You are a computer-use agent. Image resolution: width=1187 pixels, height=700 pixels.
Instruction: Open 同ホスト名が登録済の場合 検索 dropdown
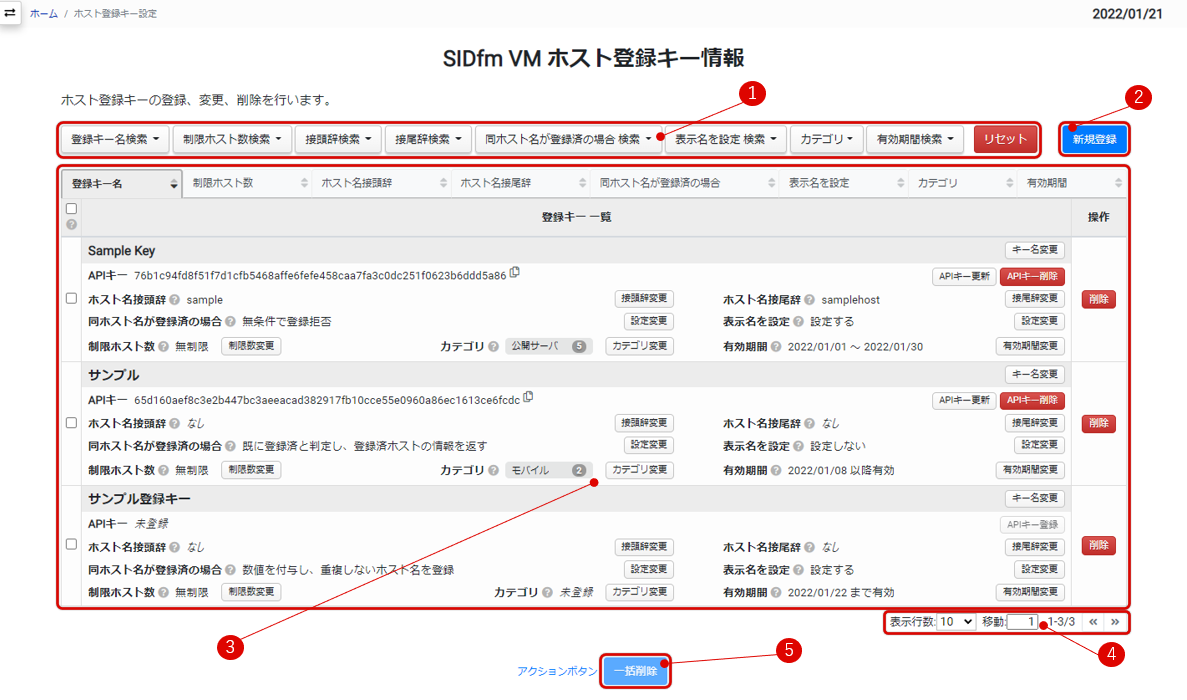[x=569, y=139]
